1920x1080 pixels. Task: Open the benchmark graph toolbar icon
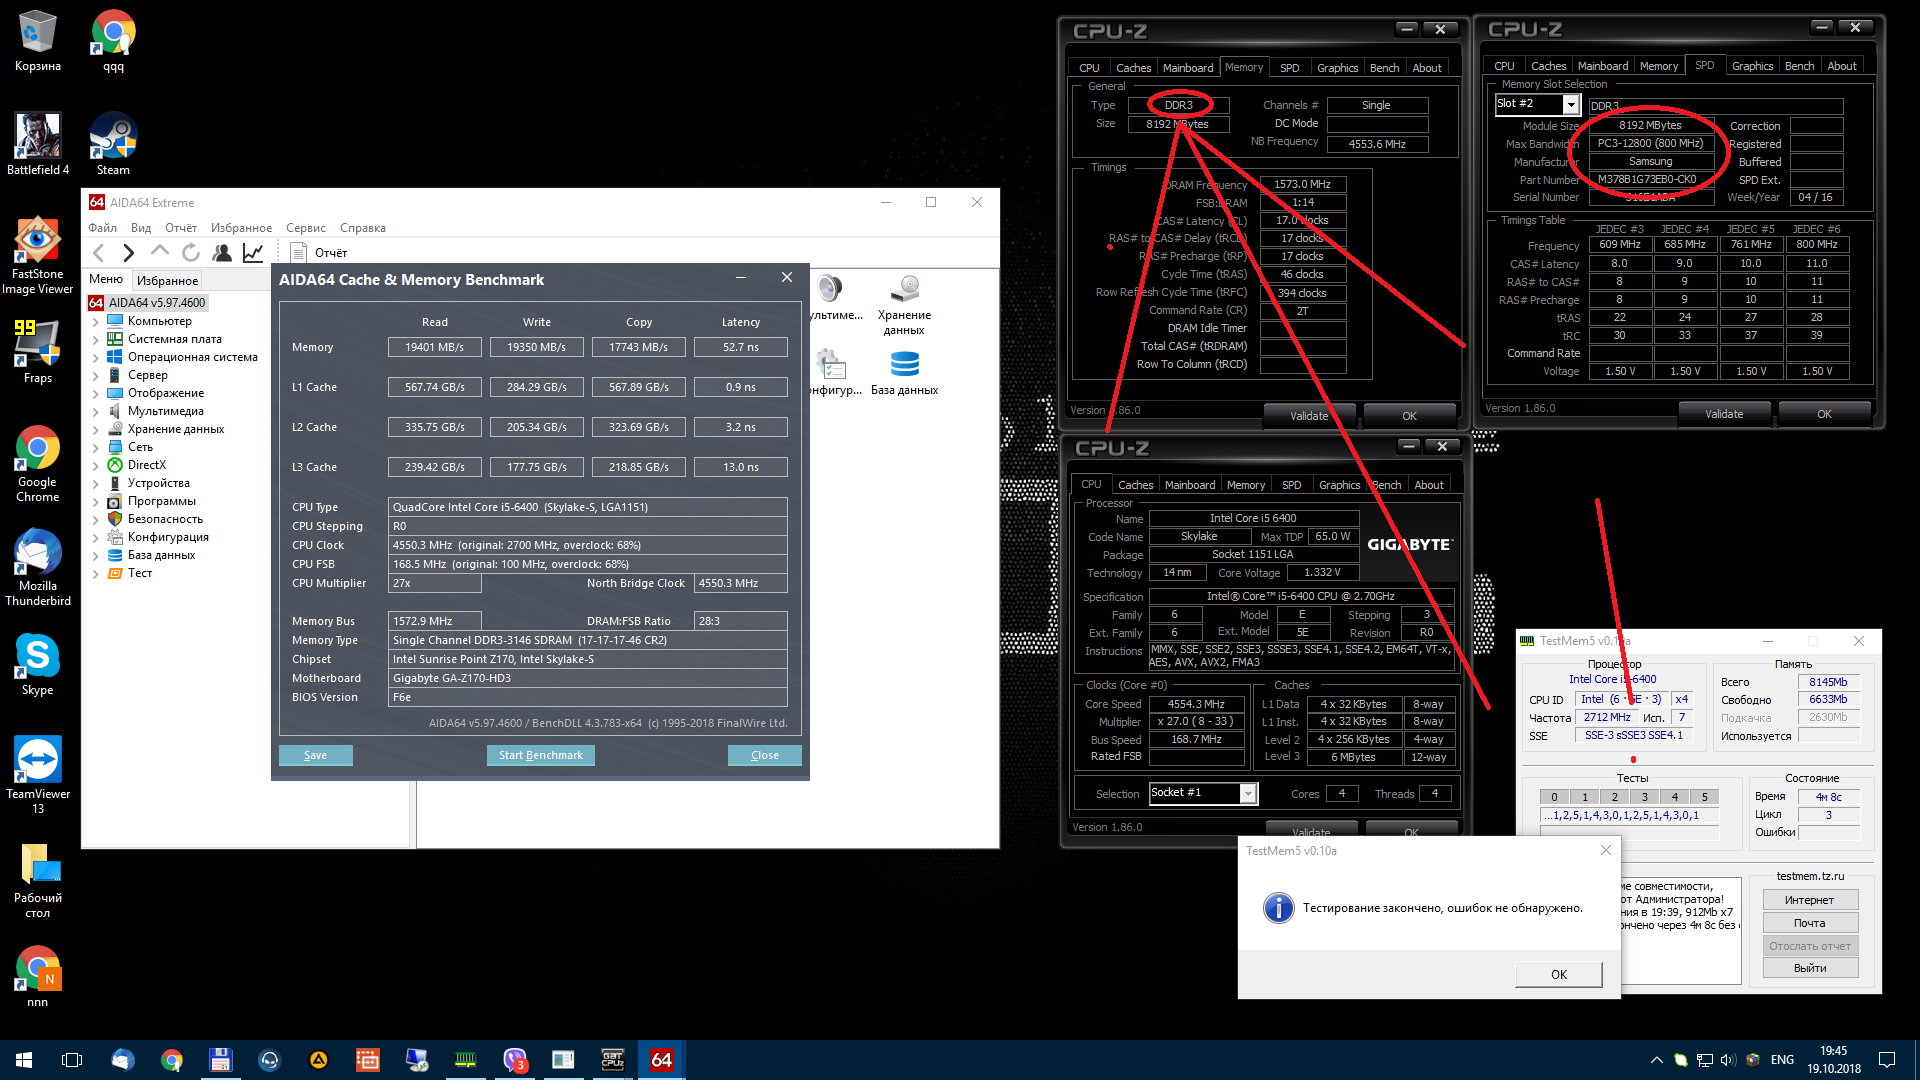253,253
